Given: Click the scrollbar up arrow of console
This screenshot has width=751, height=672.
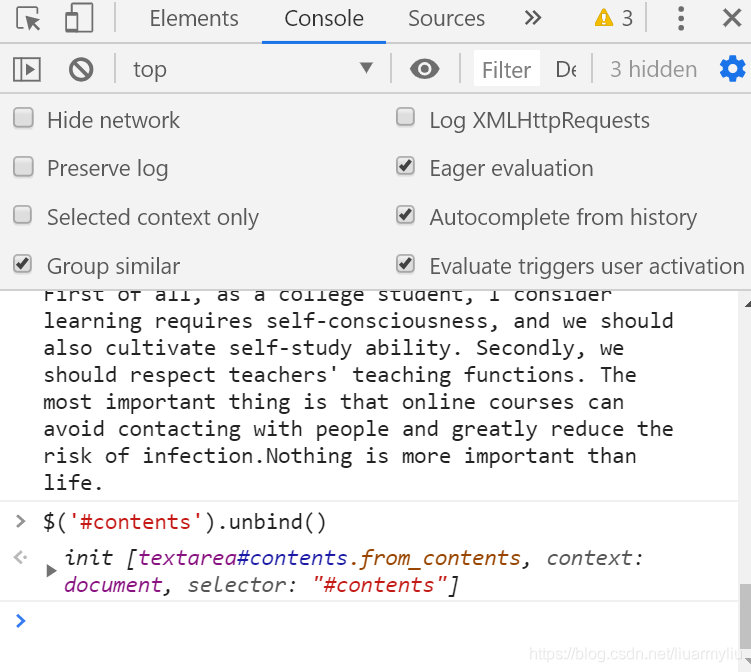Looking at the screenshot, I should click(x=747, y=304).
